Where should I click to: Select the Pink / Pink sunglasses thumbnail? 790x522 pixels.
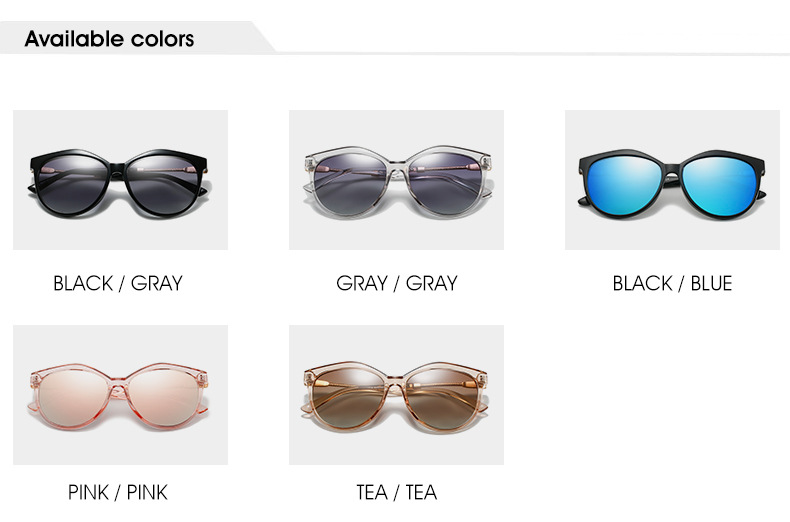[x=120, y=395]
